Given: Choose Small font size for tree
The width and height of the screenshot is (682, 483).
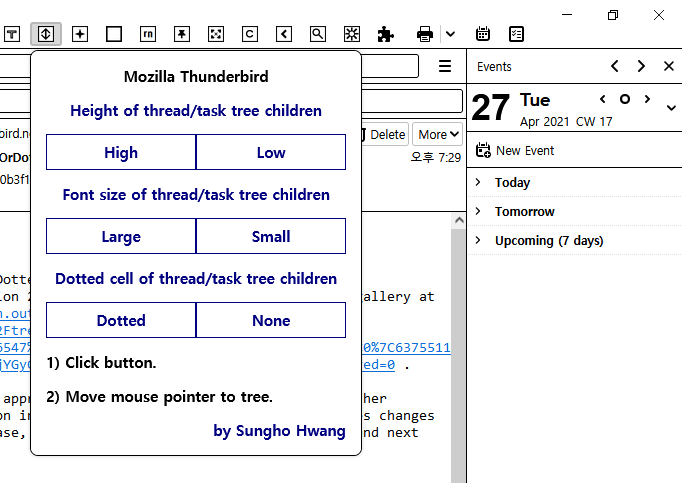Looking at the screenshot, I should click(x=271, y=236).
